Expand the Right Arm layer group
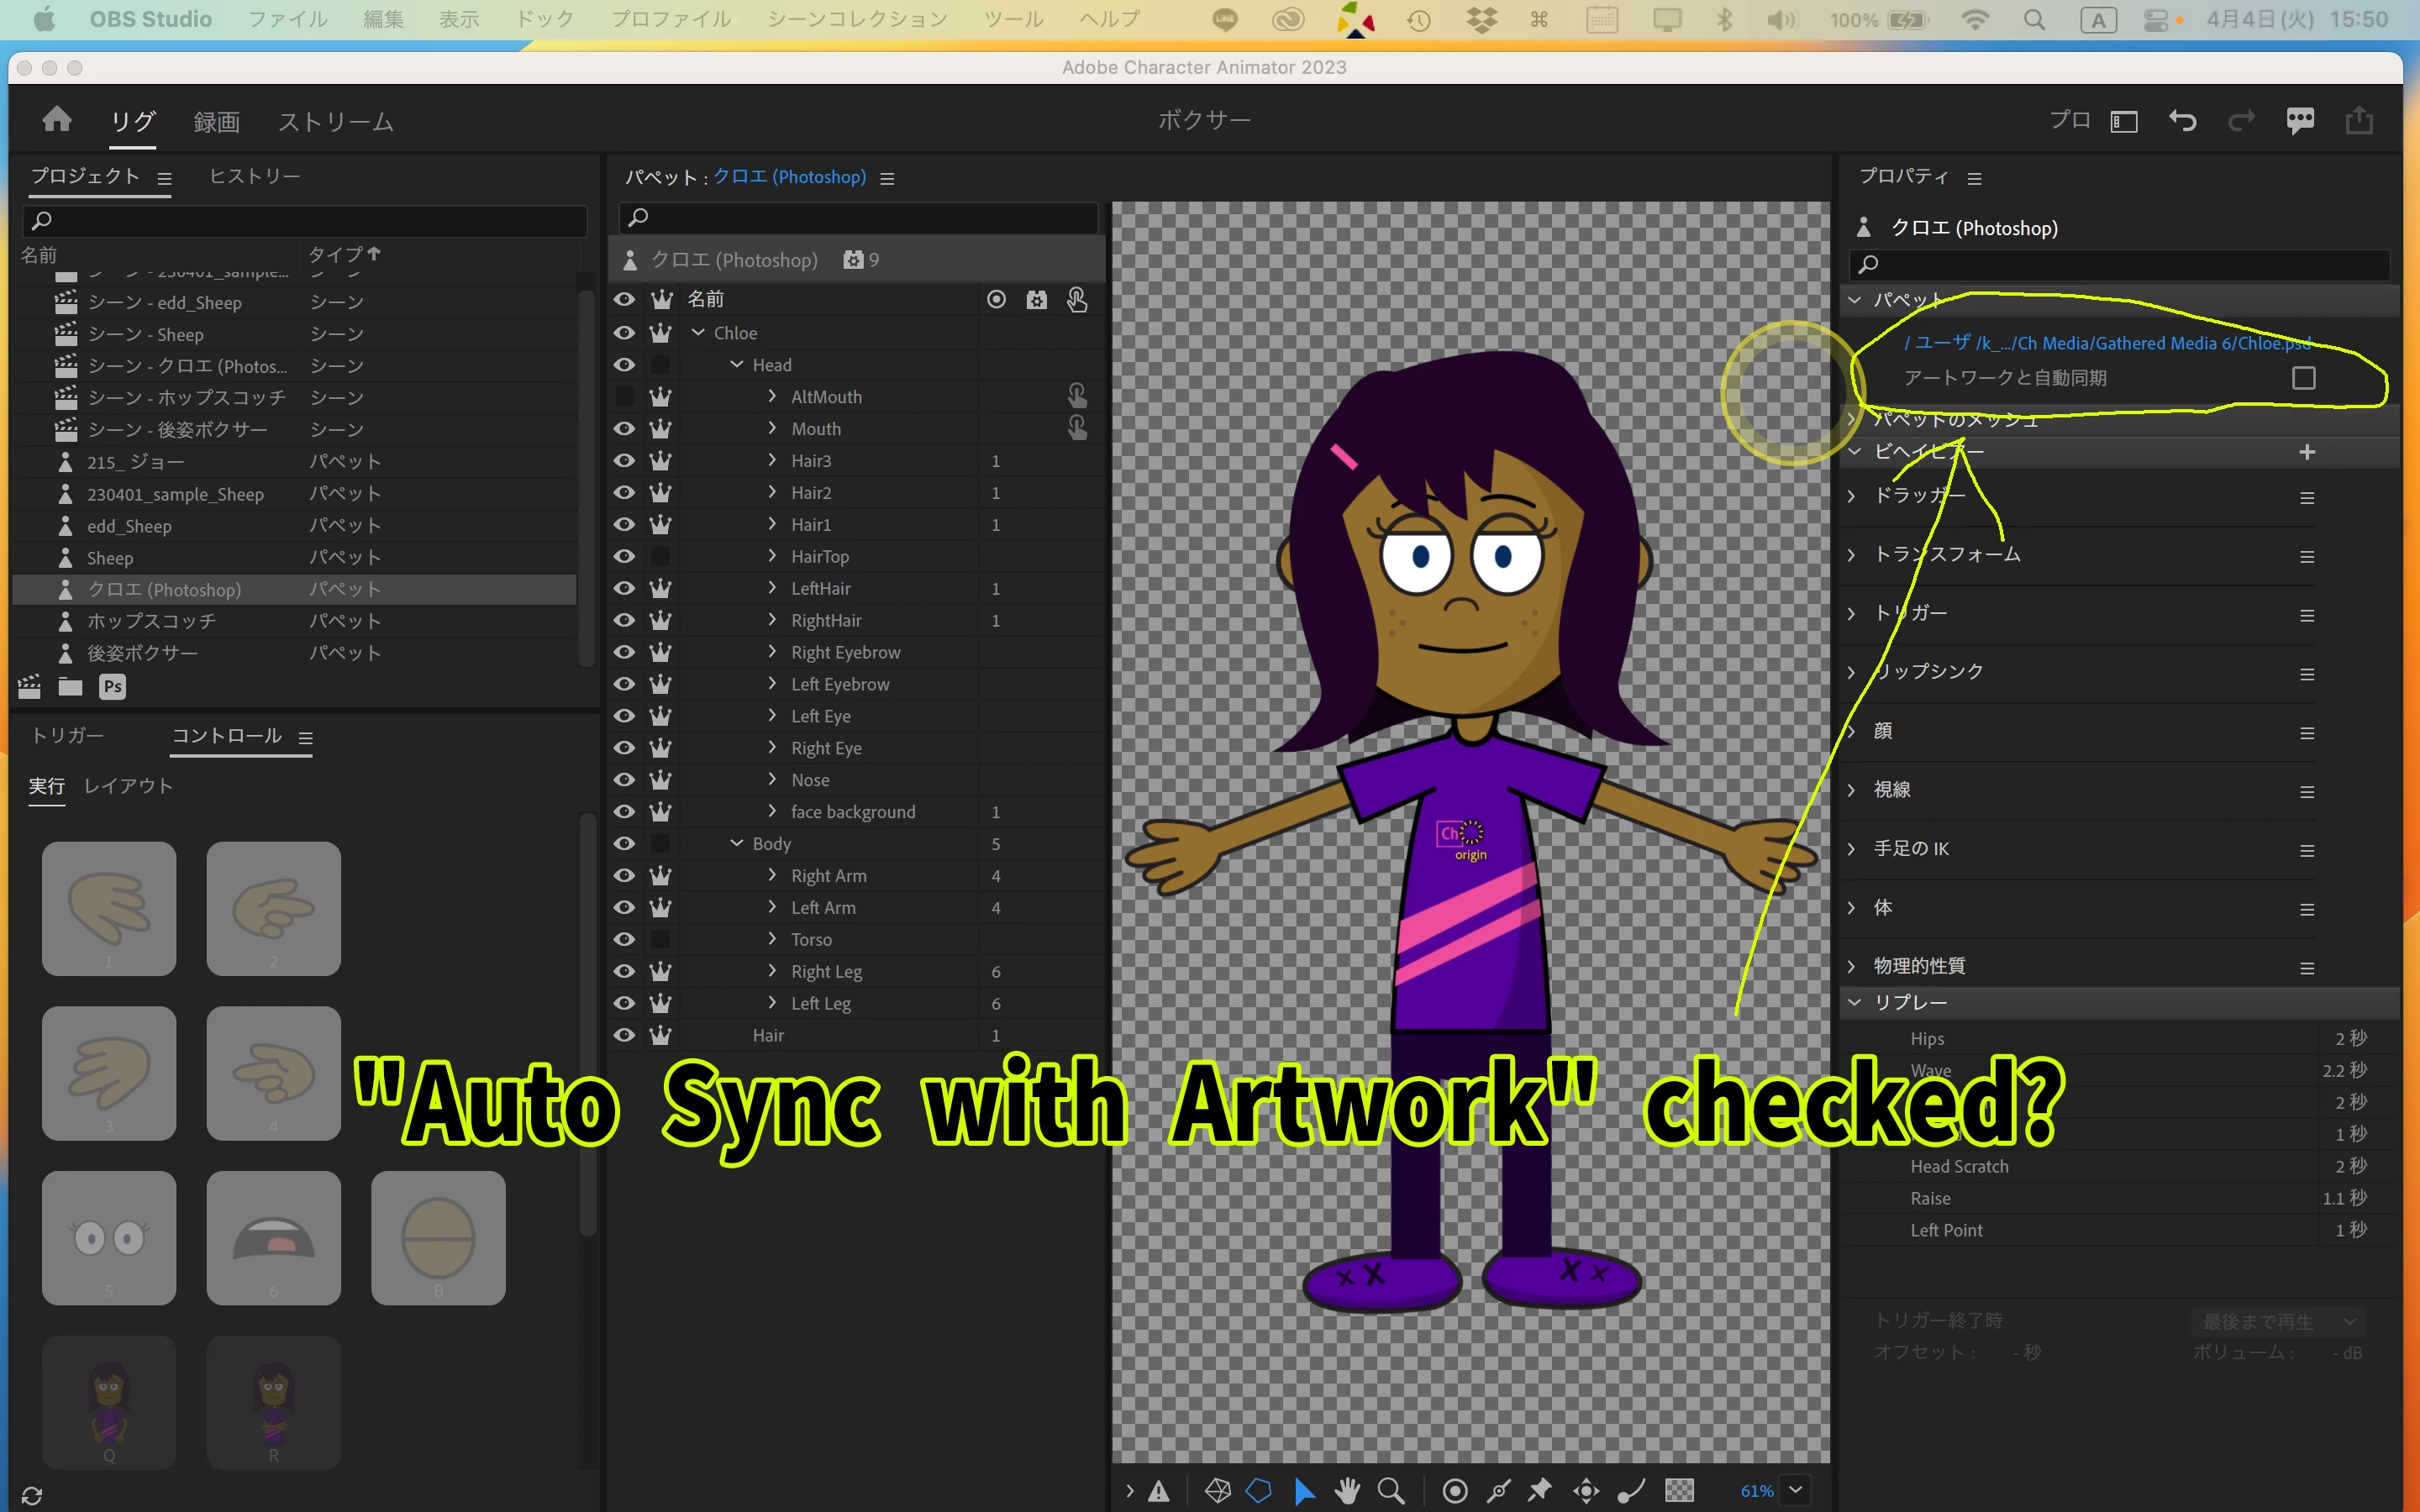Screen dimensions: 2420x1512 pos(772,875)
